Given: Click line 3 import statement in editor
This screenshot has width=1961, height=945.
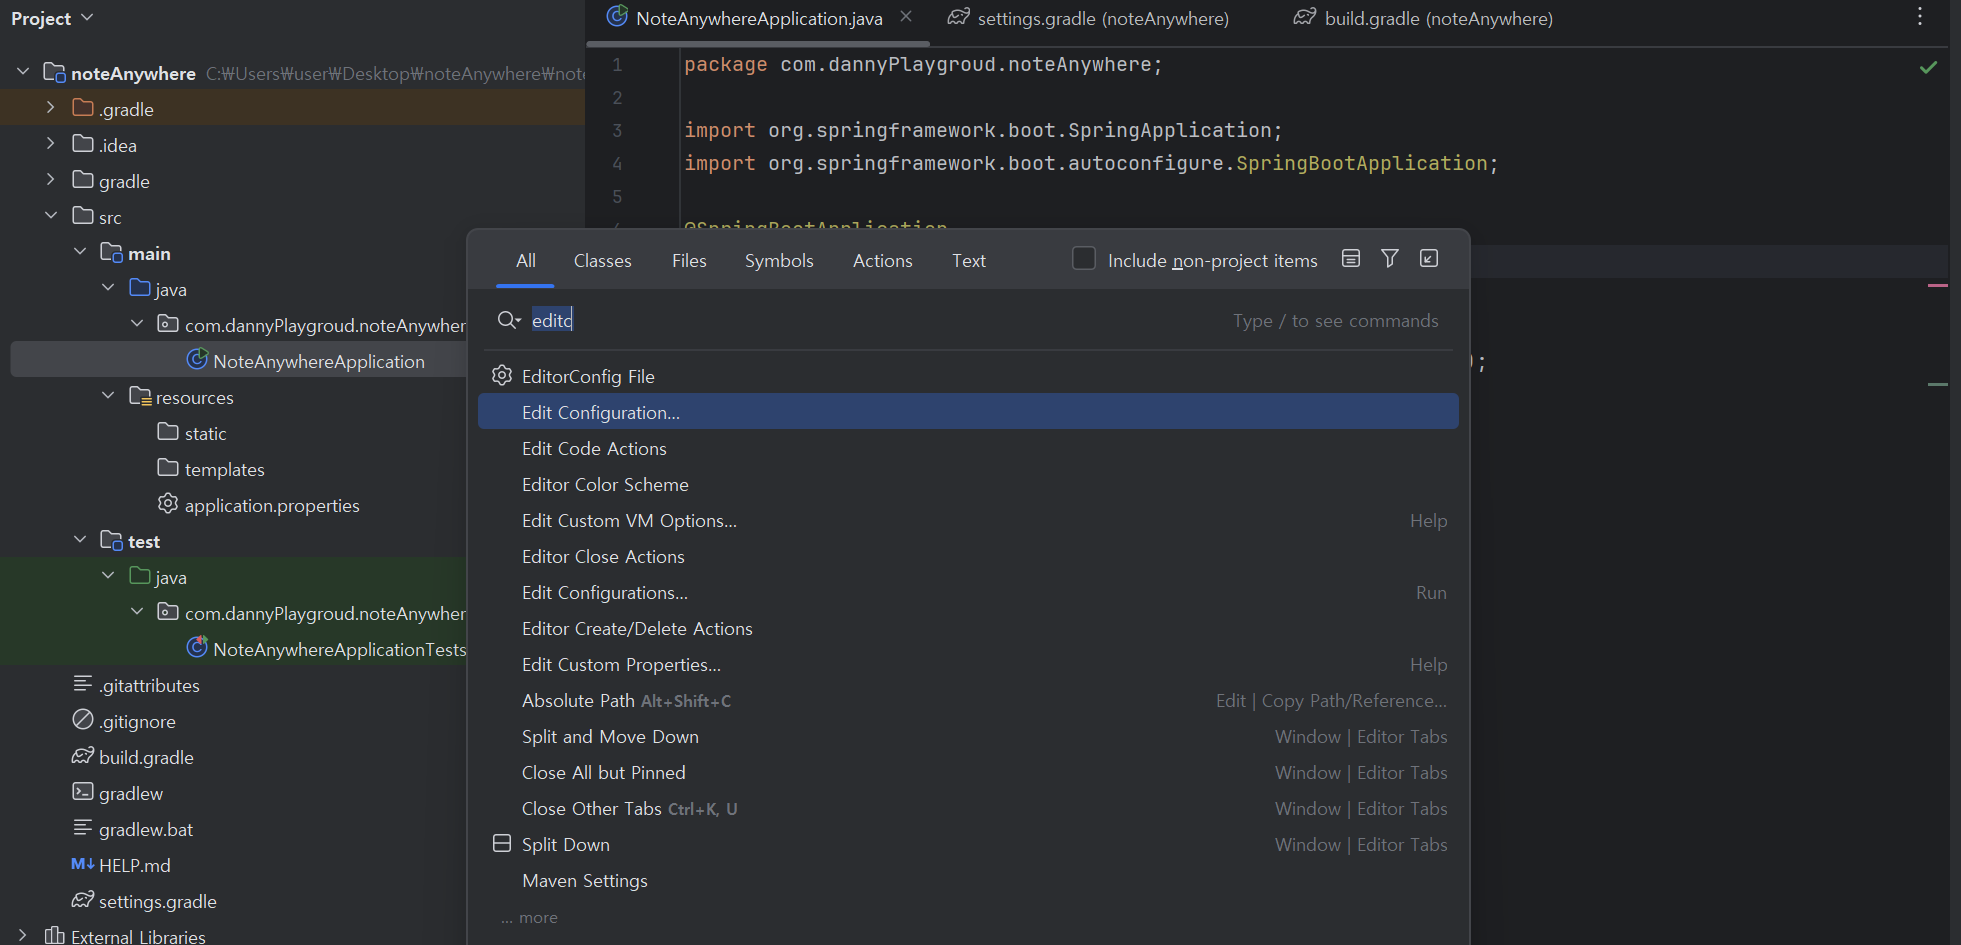Looking at the screenshot, I should [982, 130].
